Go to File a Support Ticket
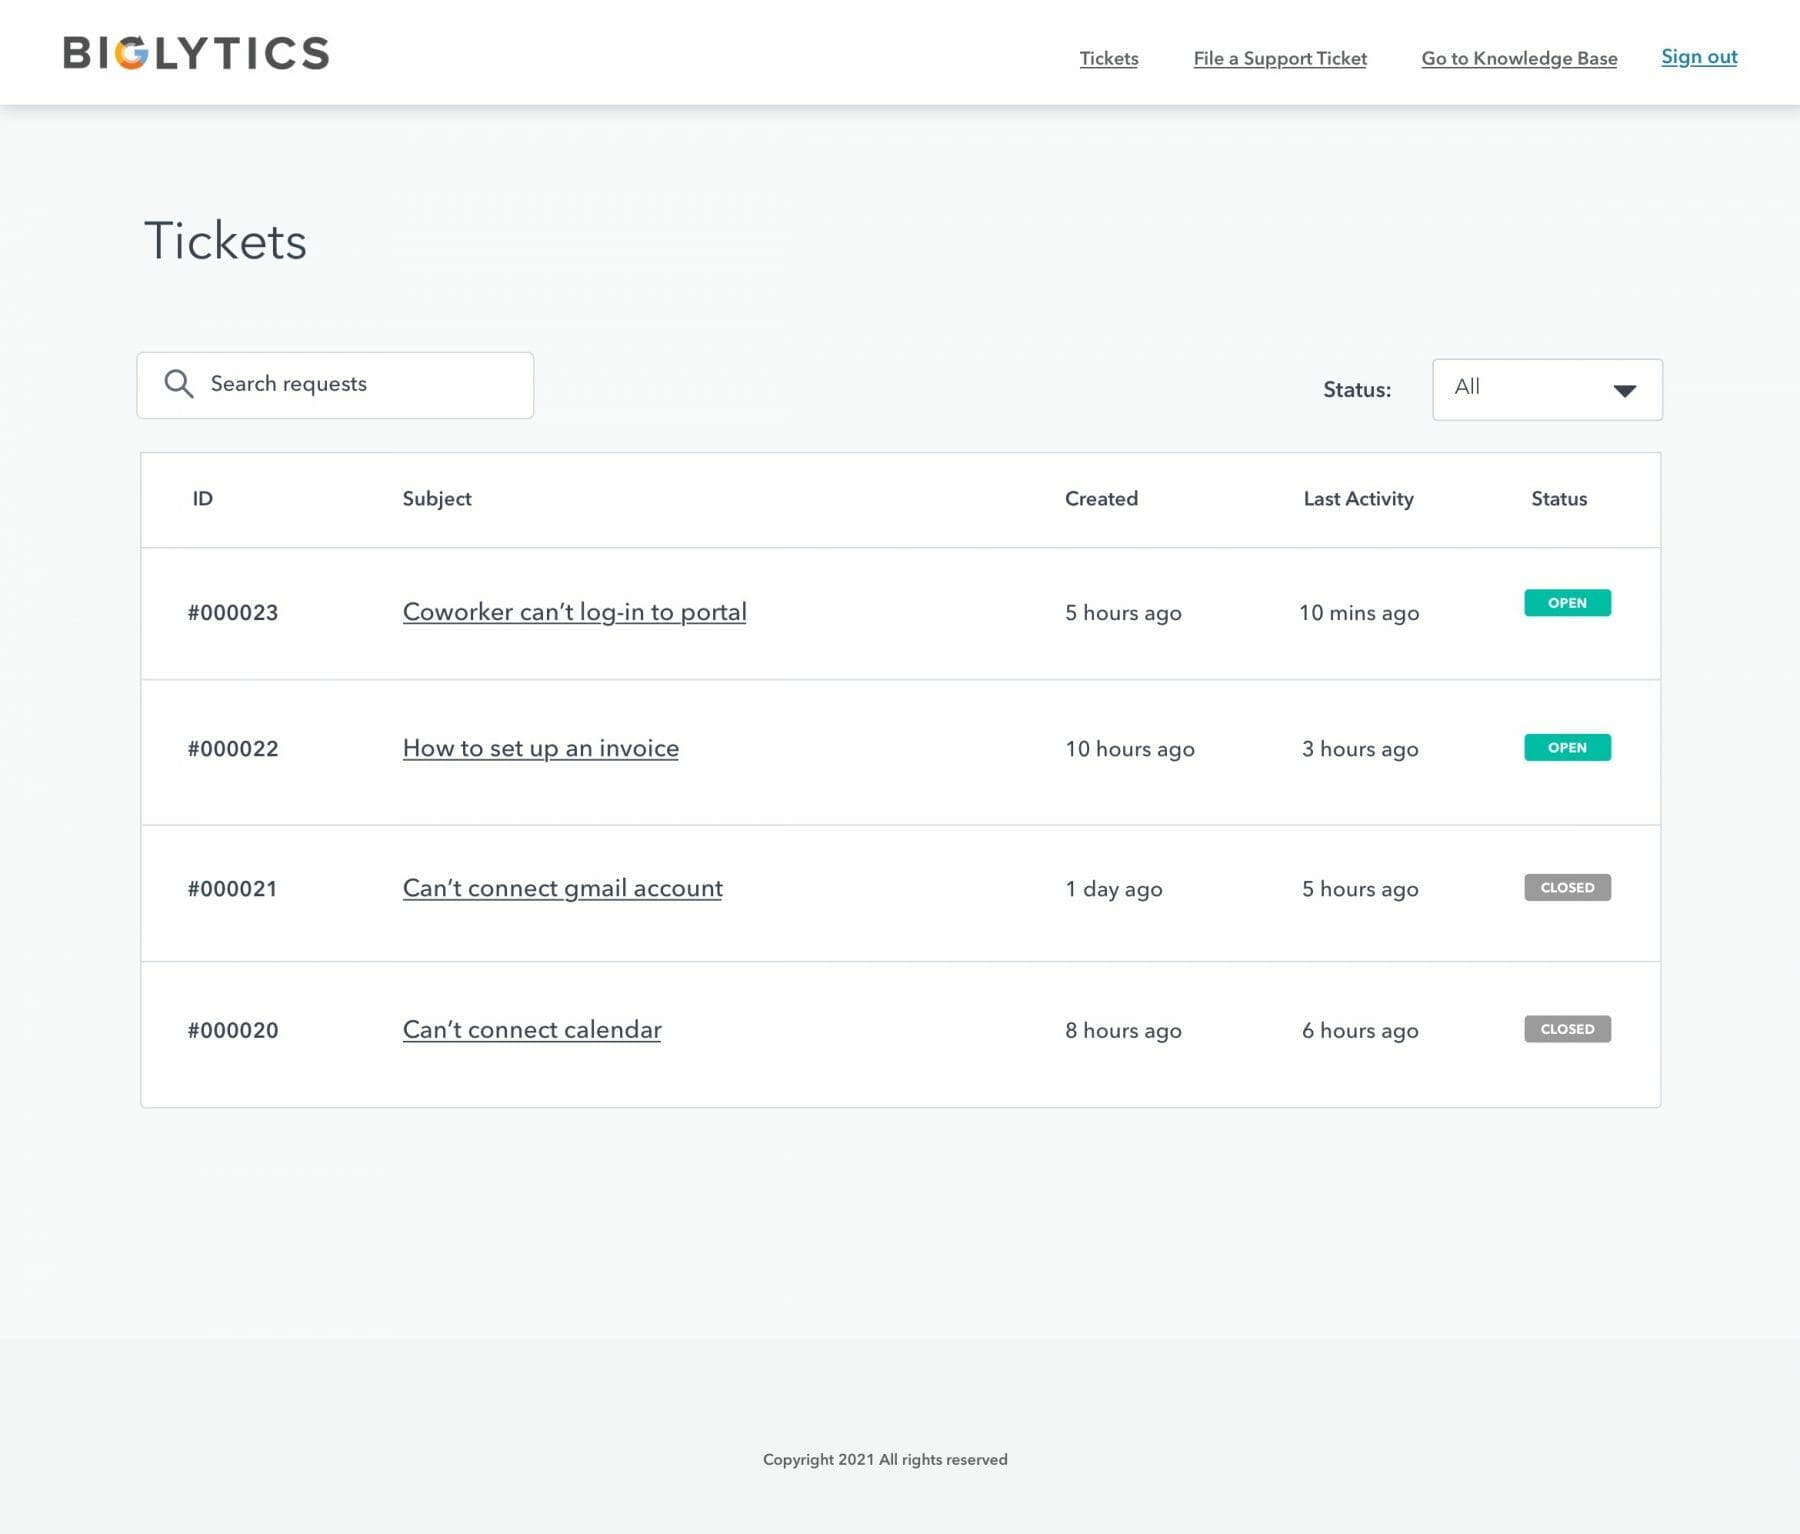The height and width of the screenshot is (1534, 1800). pos(1279,58)
